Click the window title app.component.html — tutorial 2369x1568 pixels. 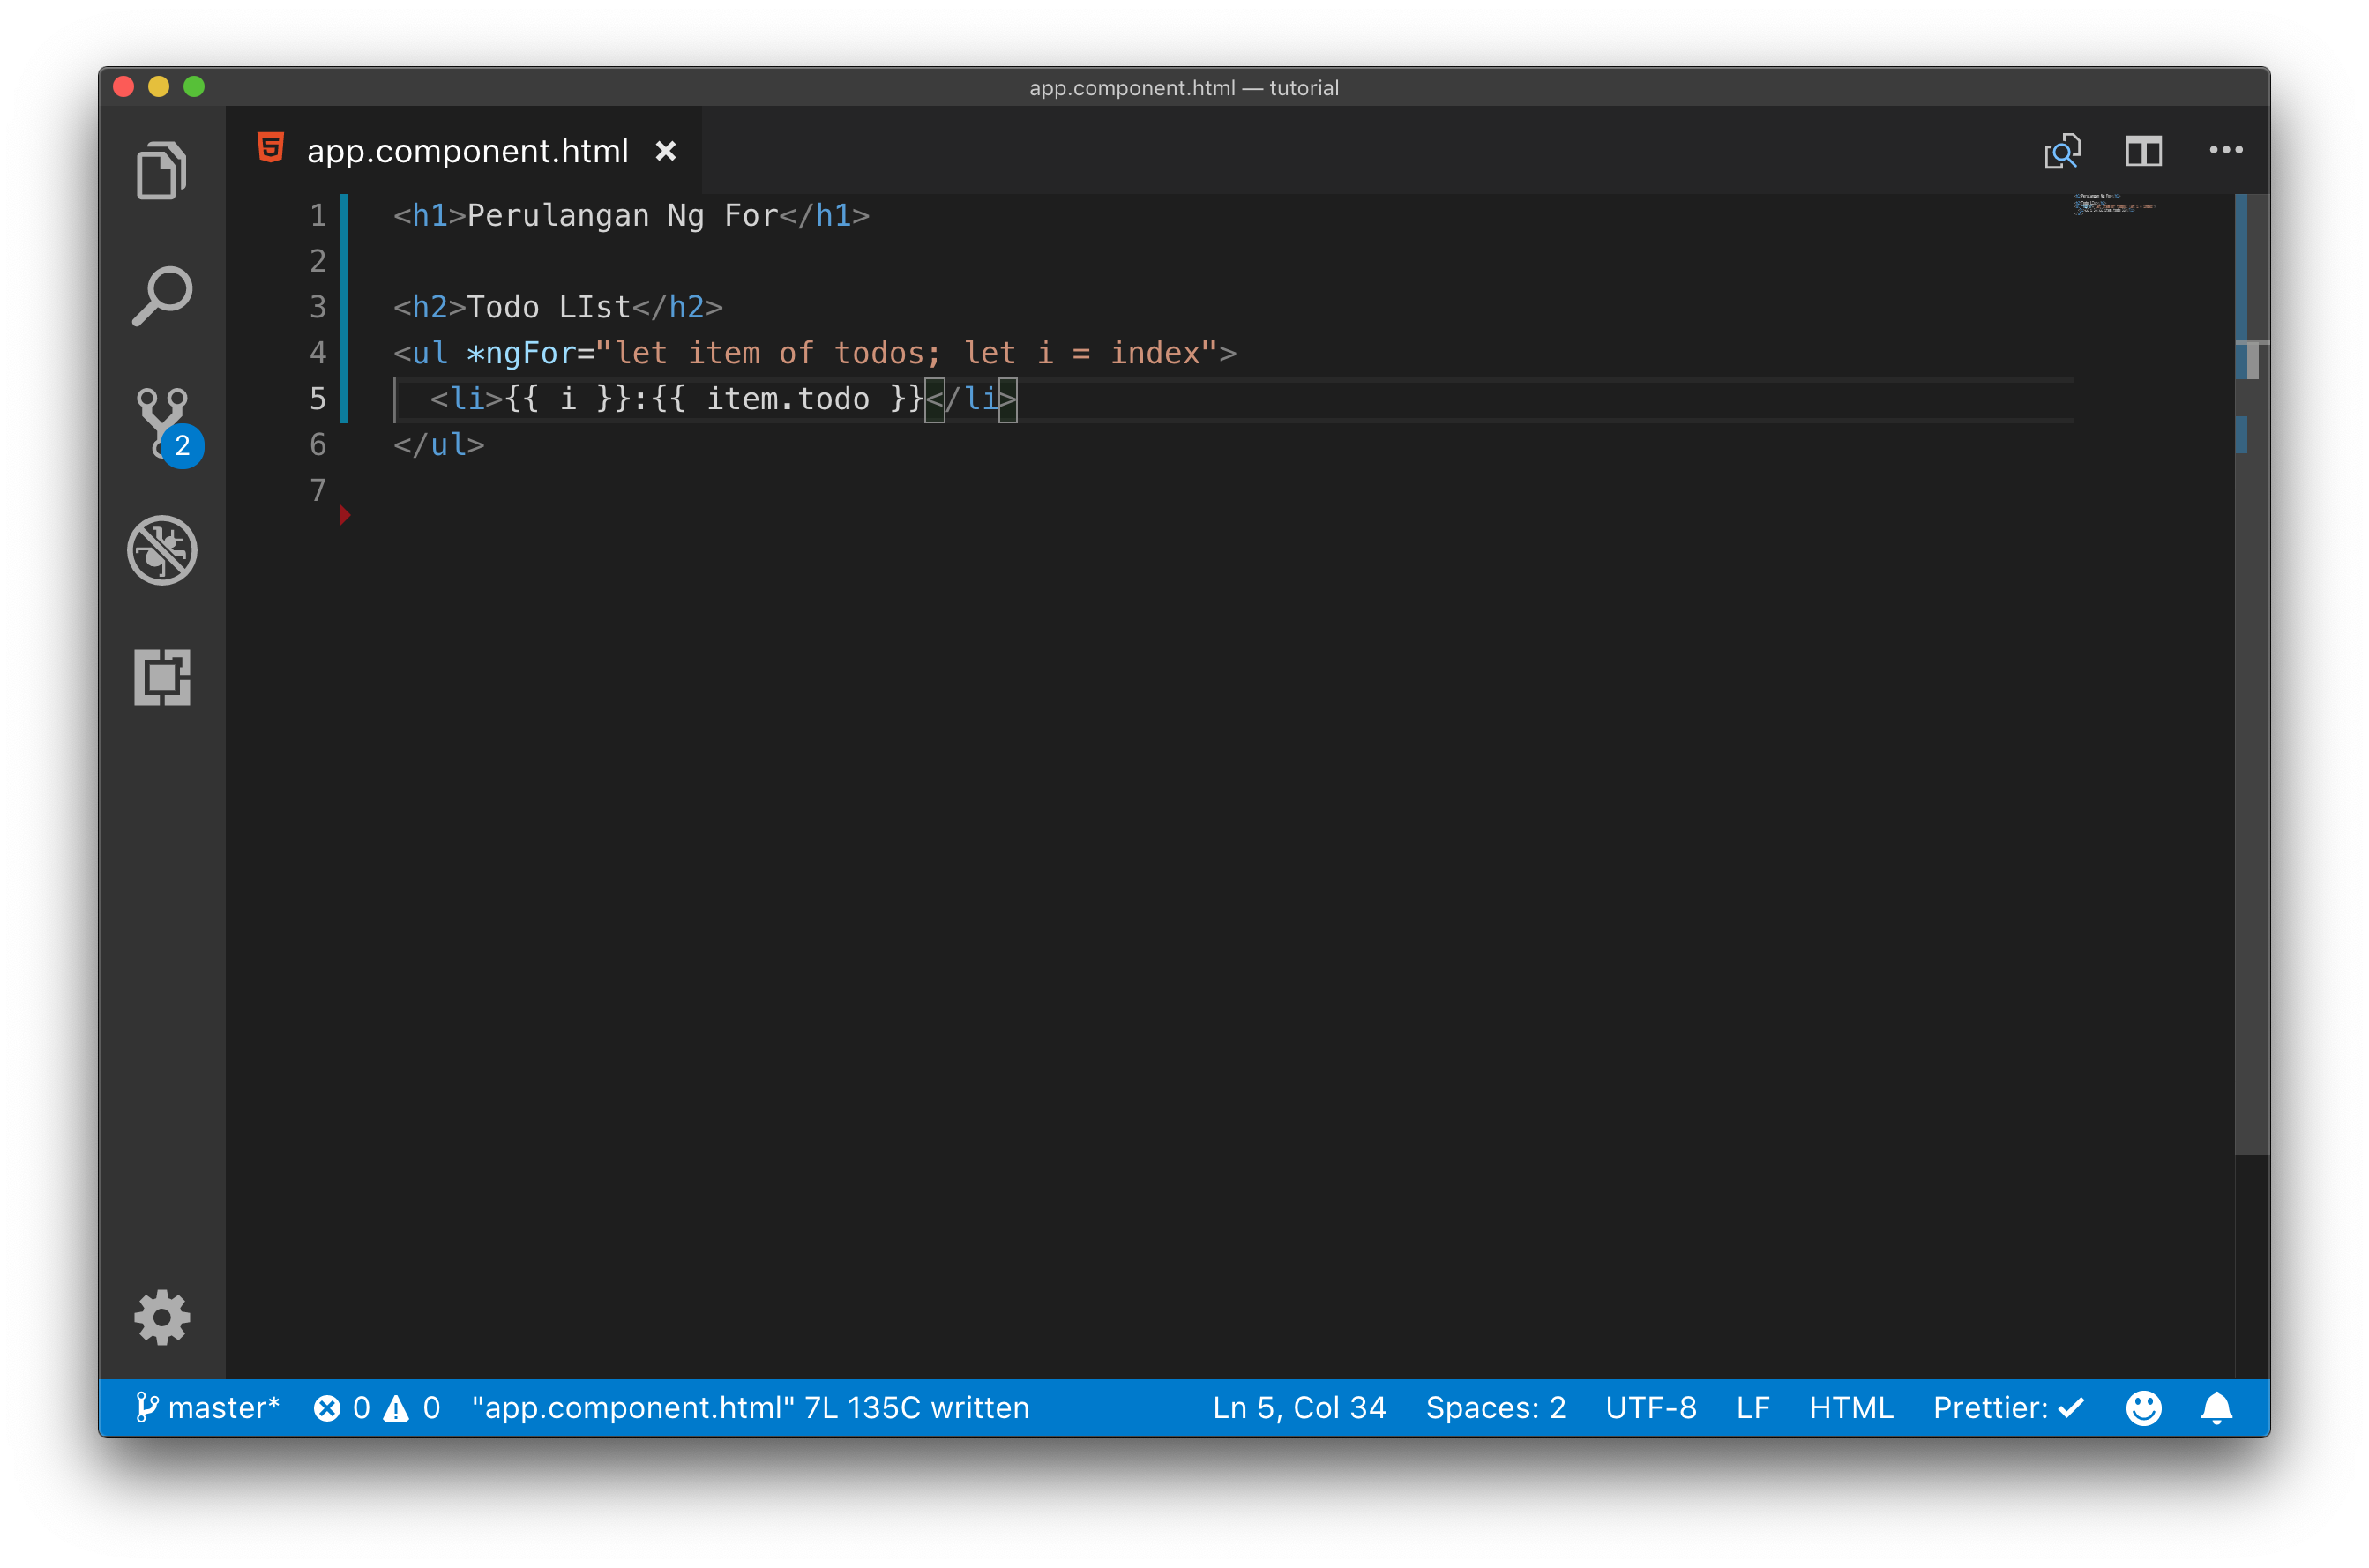tap(1184, 88)
